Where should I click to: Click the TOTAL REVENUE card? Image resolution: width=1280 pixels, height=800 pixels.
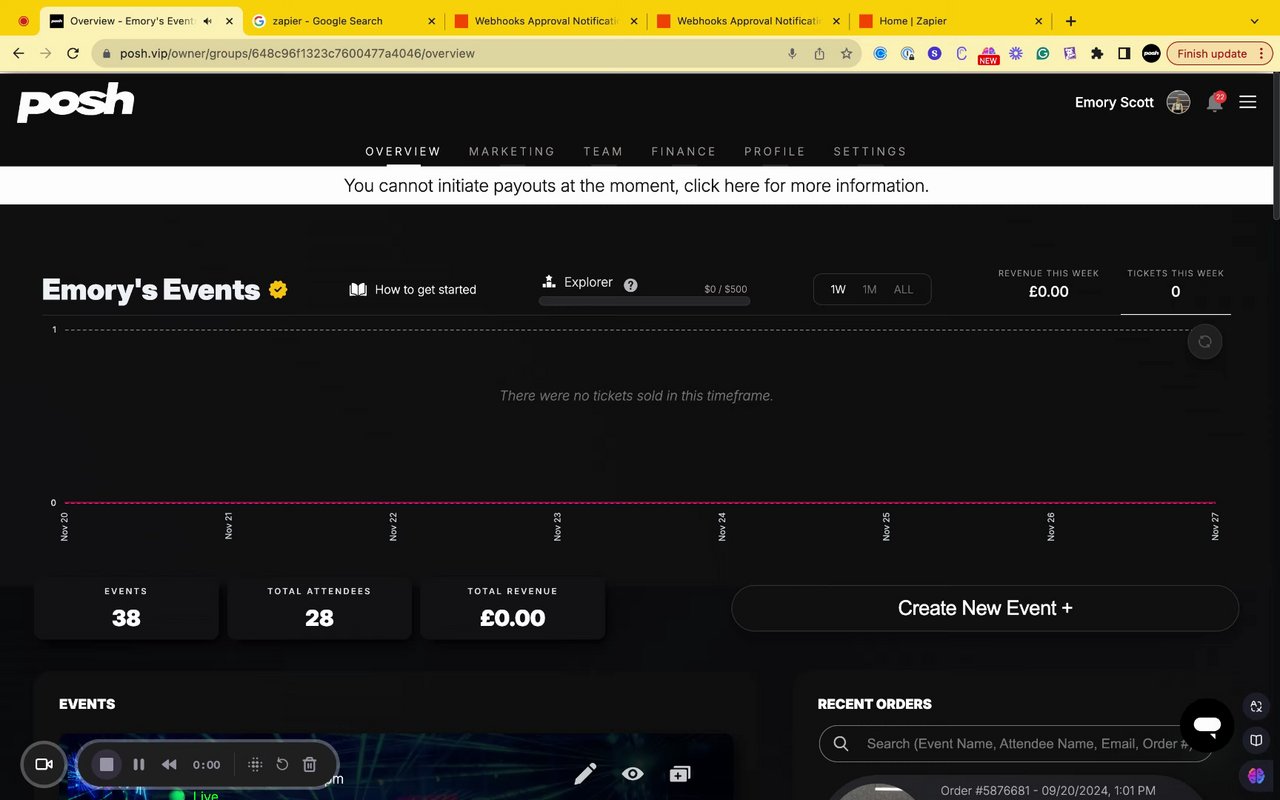513,608
